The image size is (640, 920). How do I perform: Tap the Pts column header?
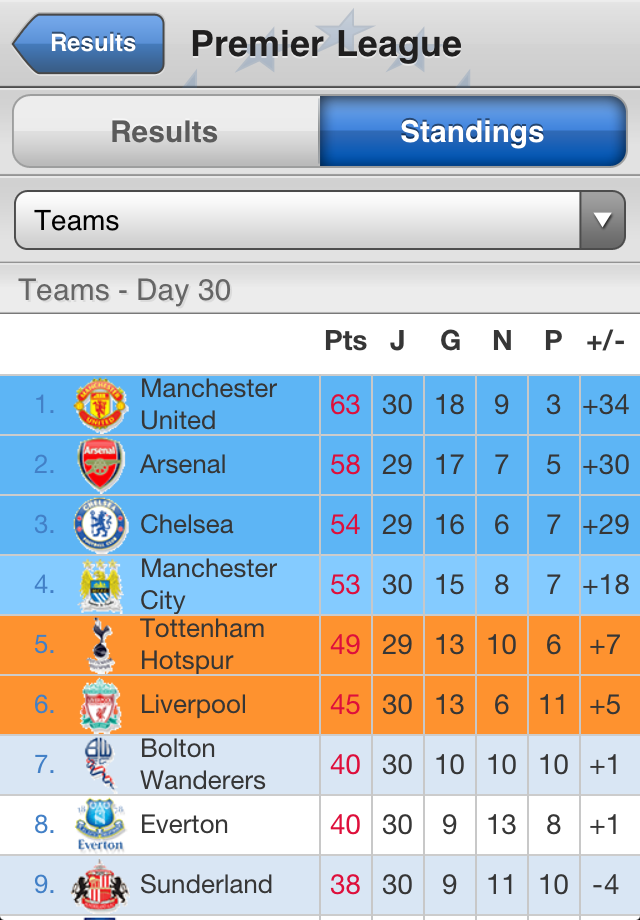coord(346,341)
